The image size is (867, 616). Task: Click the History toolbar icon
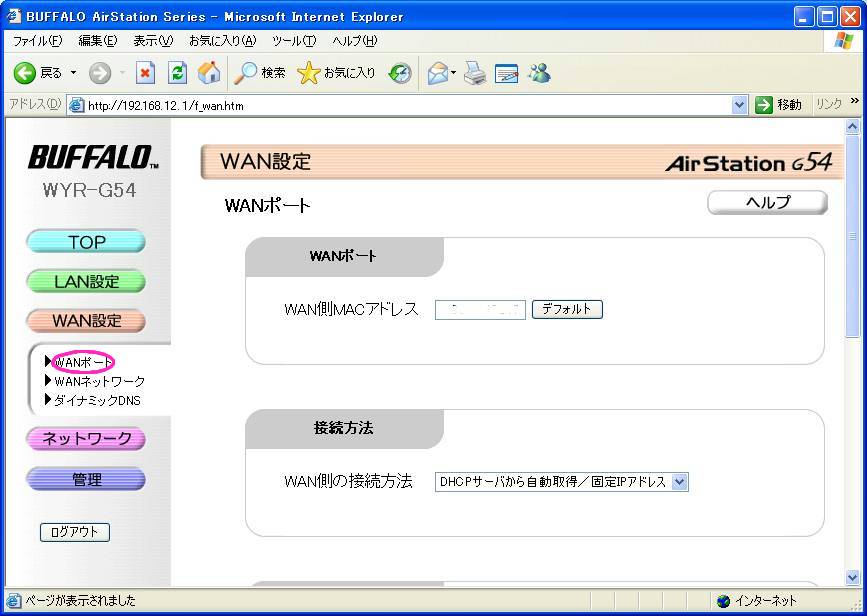400,73
